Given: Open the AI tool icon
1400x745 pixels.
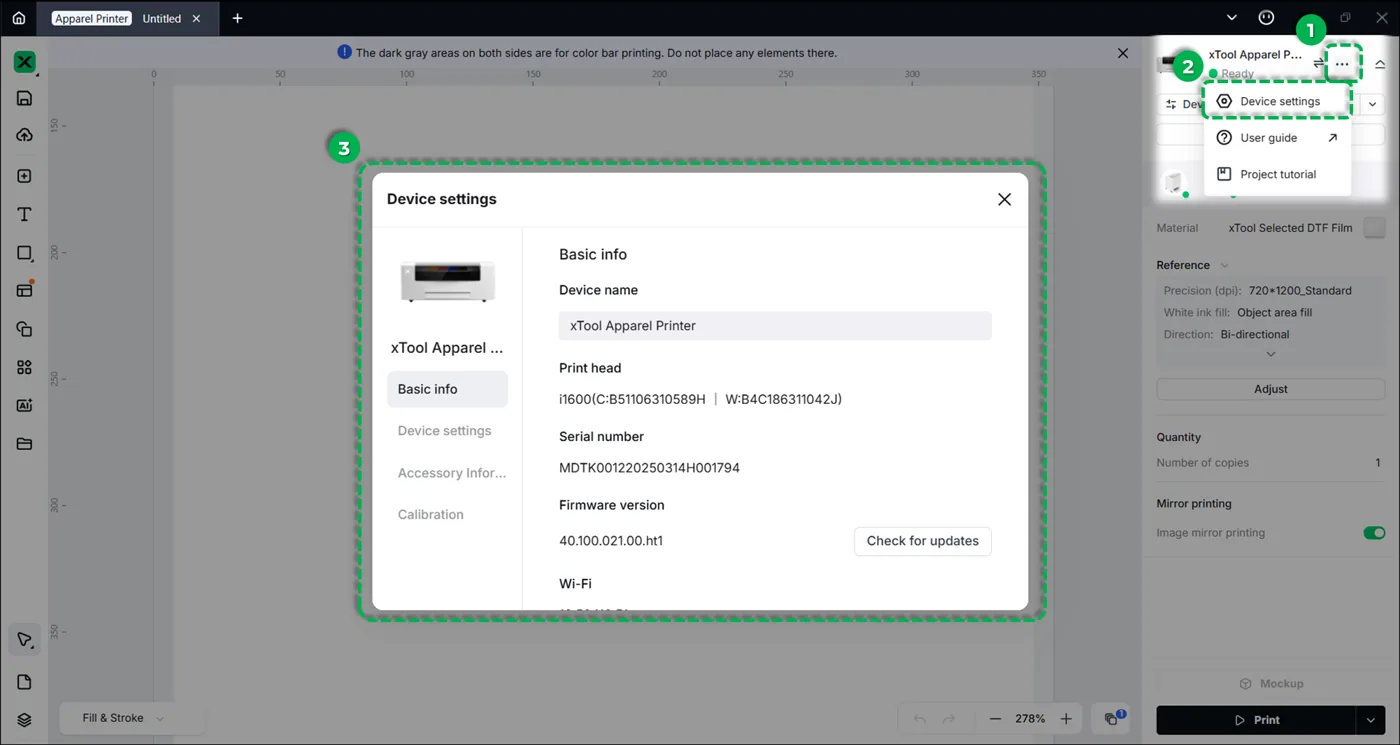Looking at the screenshot, I should pos(25,405).
